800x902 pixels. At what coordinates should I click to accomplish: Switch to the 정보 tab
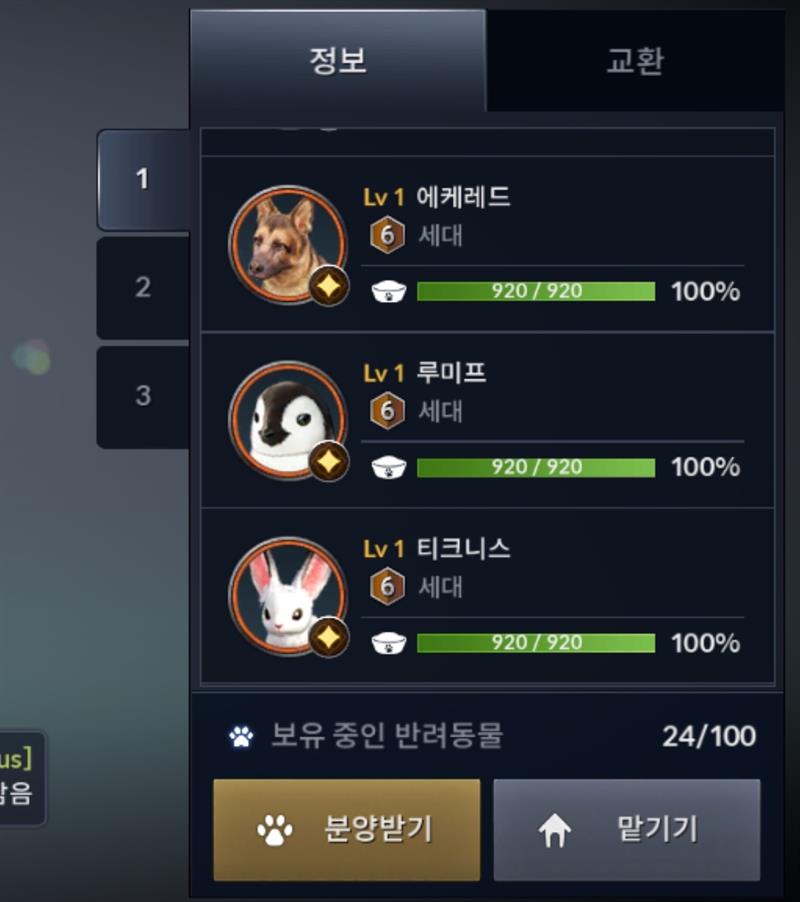pyautogui.click(x=338, y=60)
